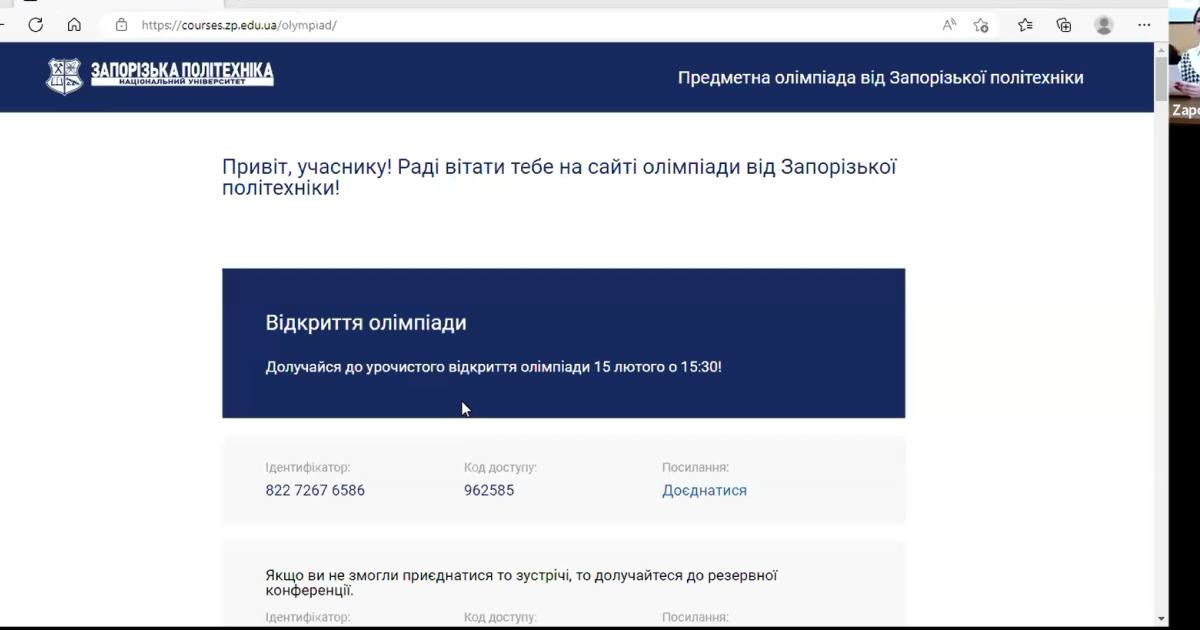The image size is (1200, 630).
Task: Click the Доєднатися link
Action: coord(704,490)
